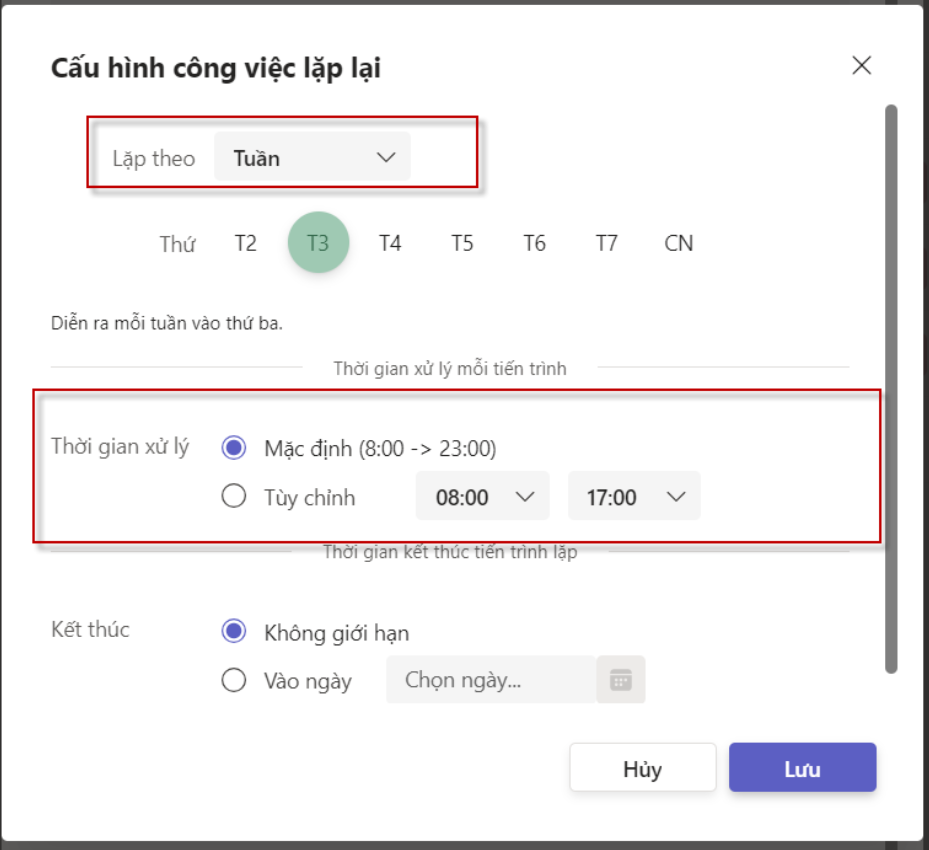Select weekday T2

[246, 243]
